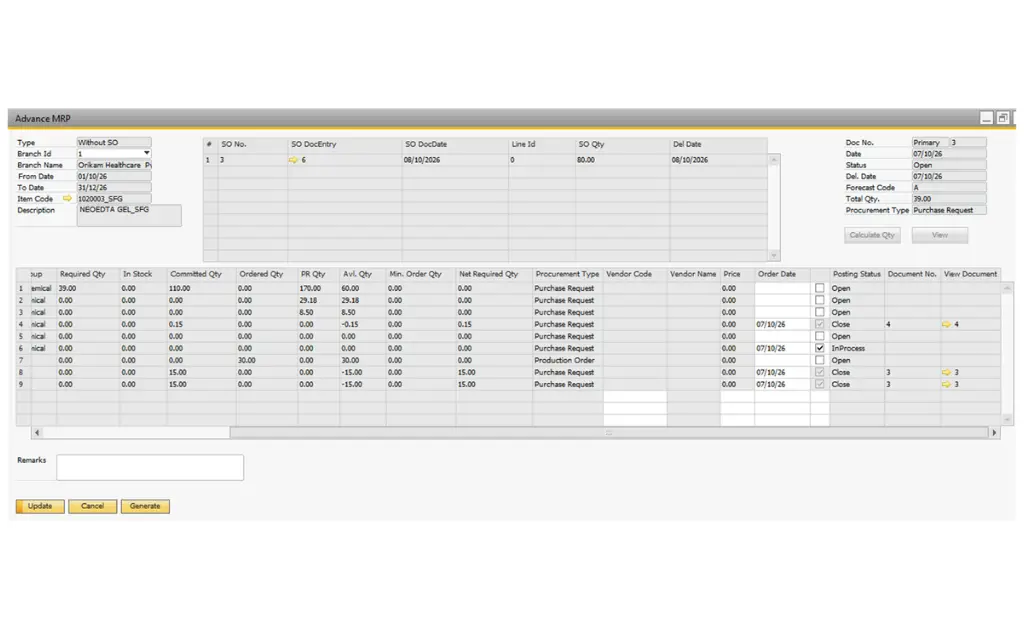
Task: Tick the Production Order row 7 checkbox
Action: pos(820,360)
